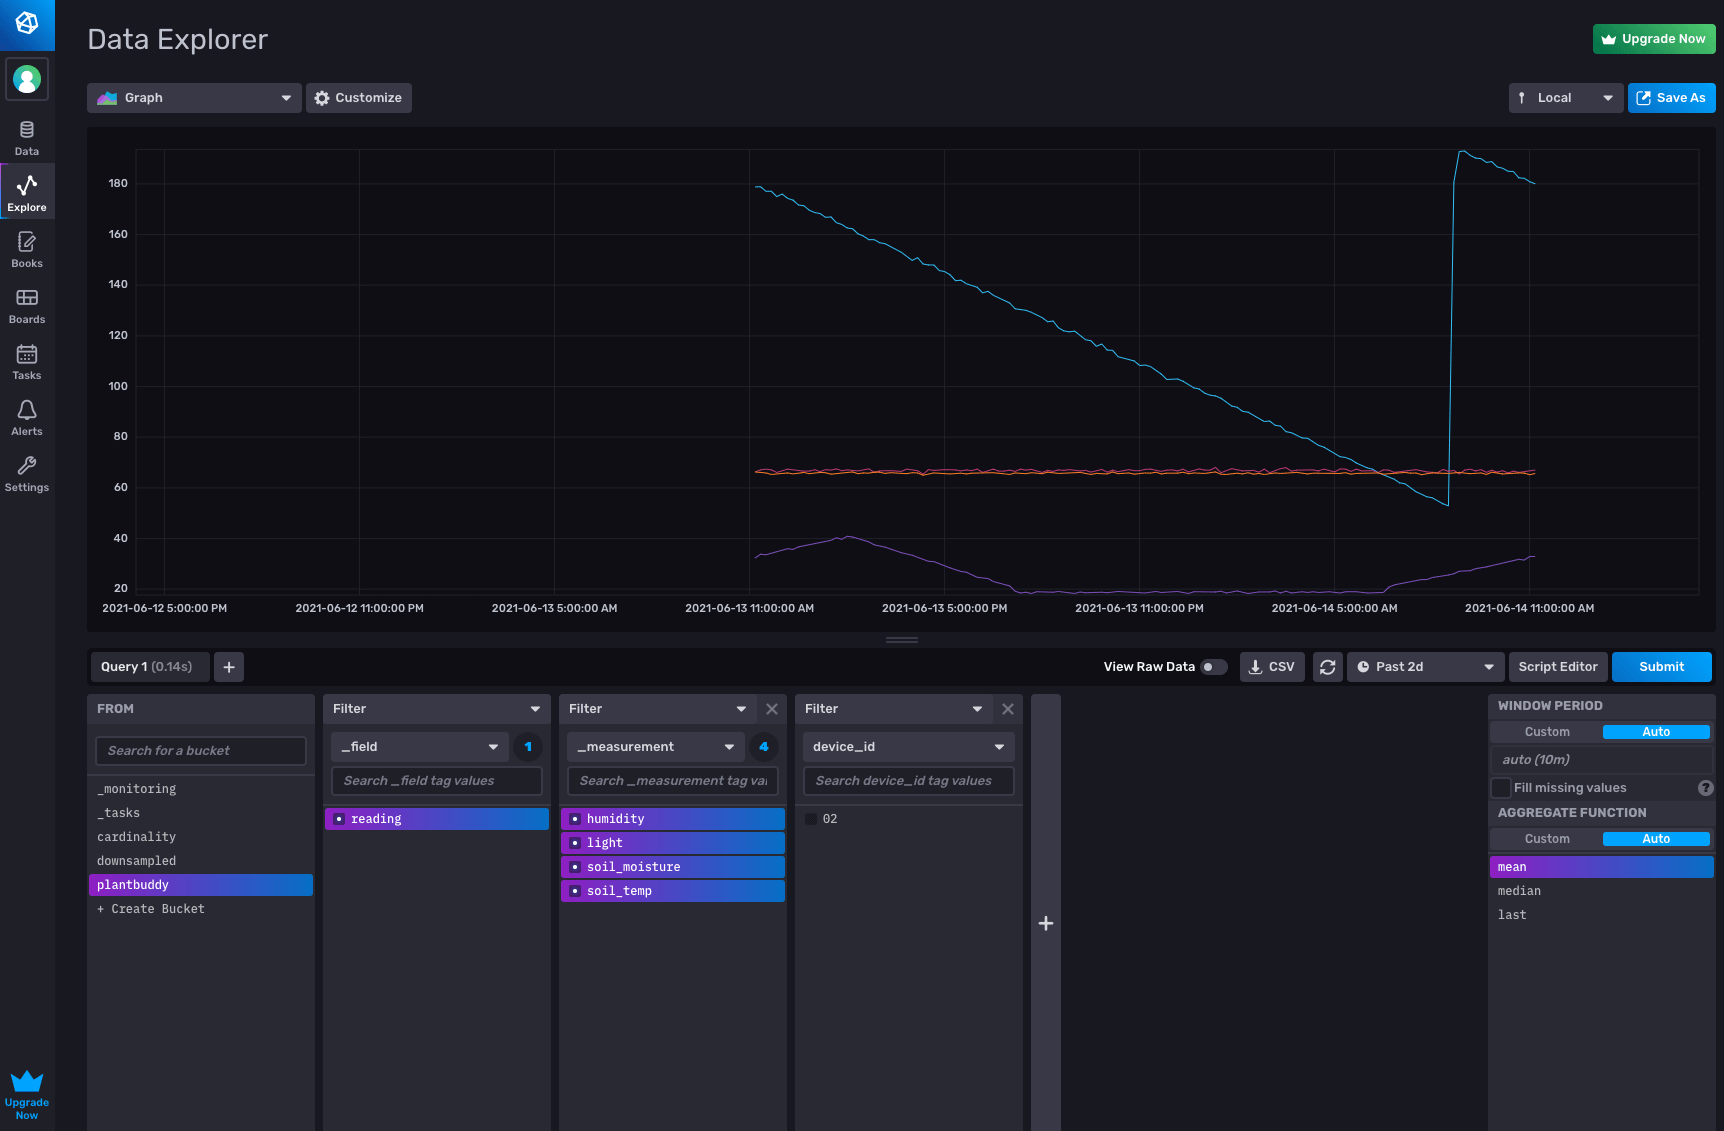This screenshot has height=1131, width=1724.
Task: Click the user avatar icon
Action: pos(27,79)
